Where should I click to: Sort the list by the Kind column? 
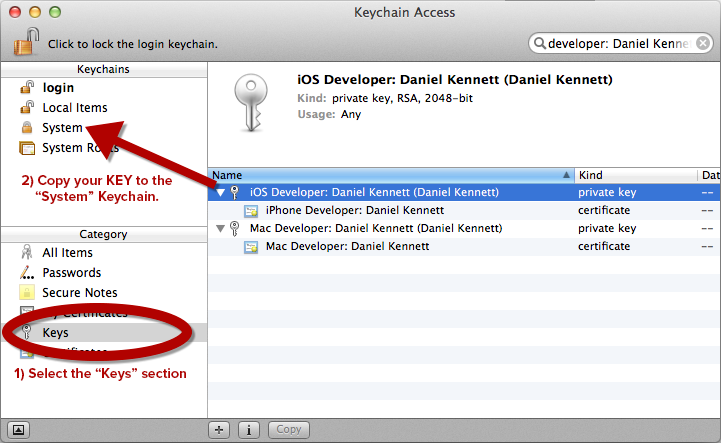635,175
